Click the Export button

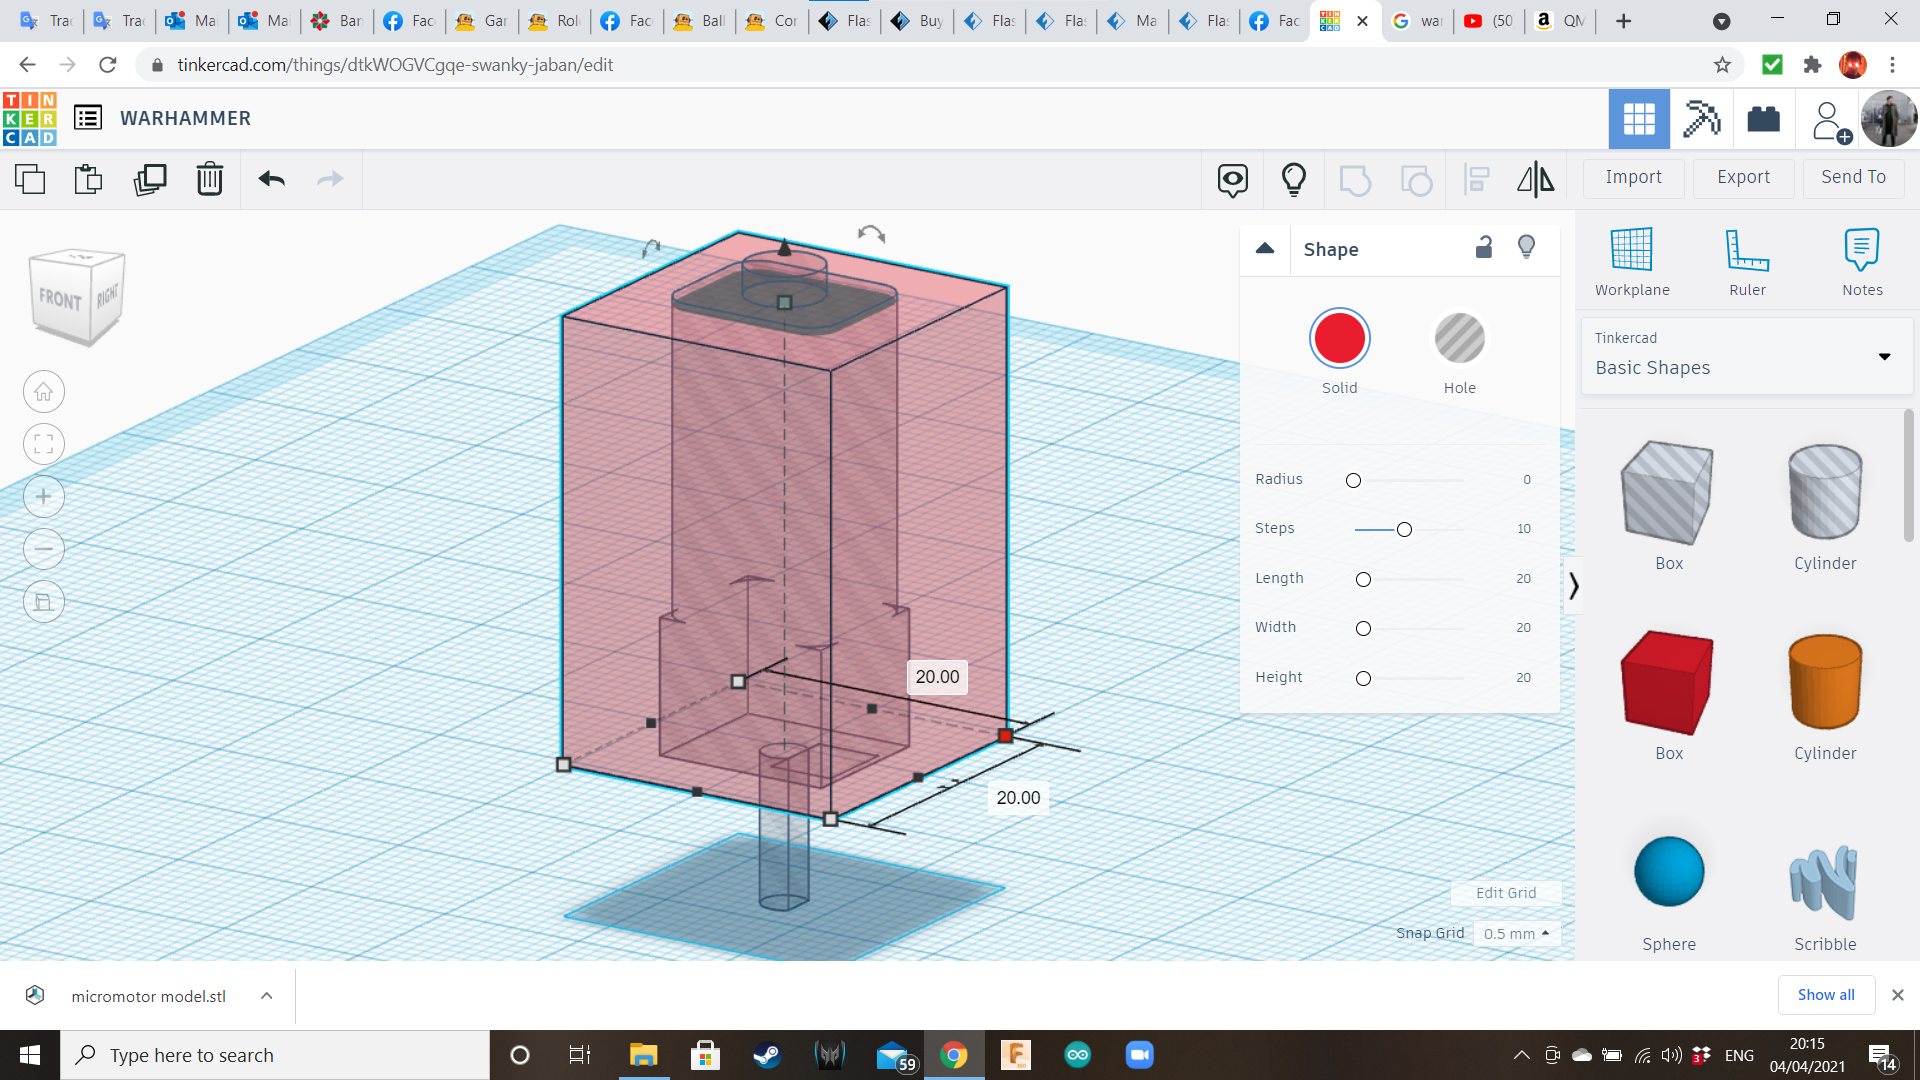pos(1743,177)
